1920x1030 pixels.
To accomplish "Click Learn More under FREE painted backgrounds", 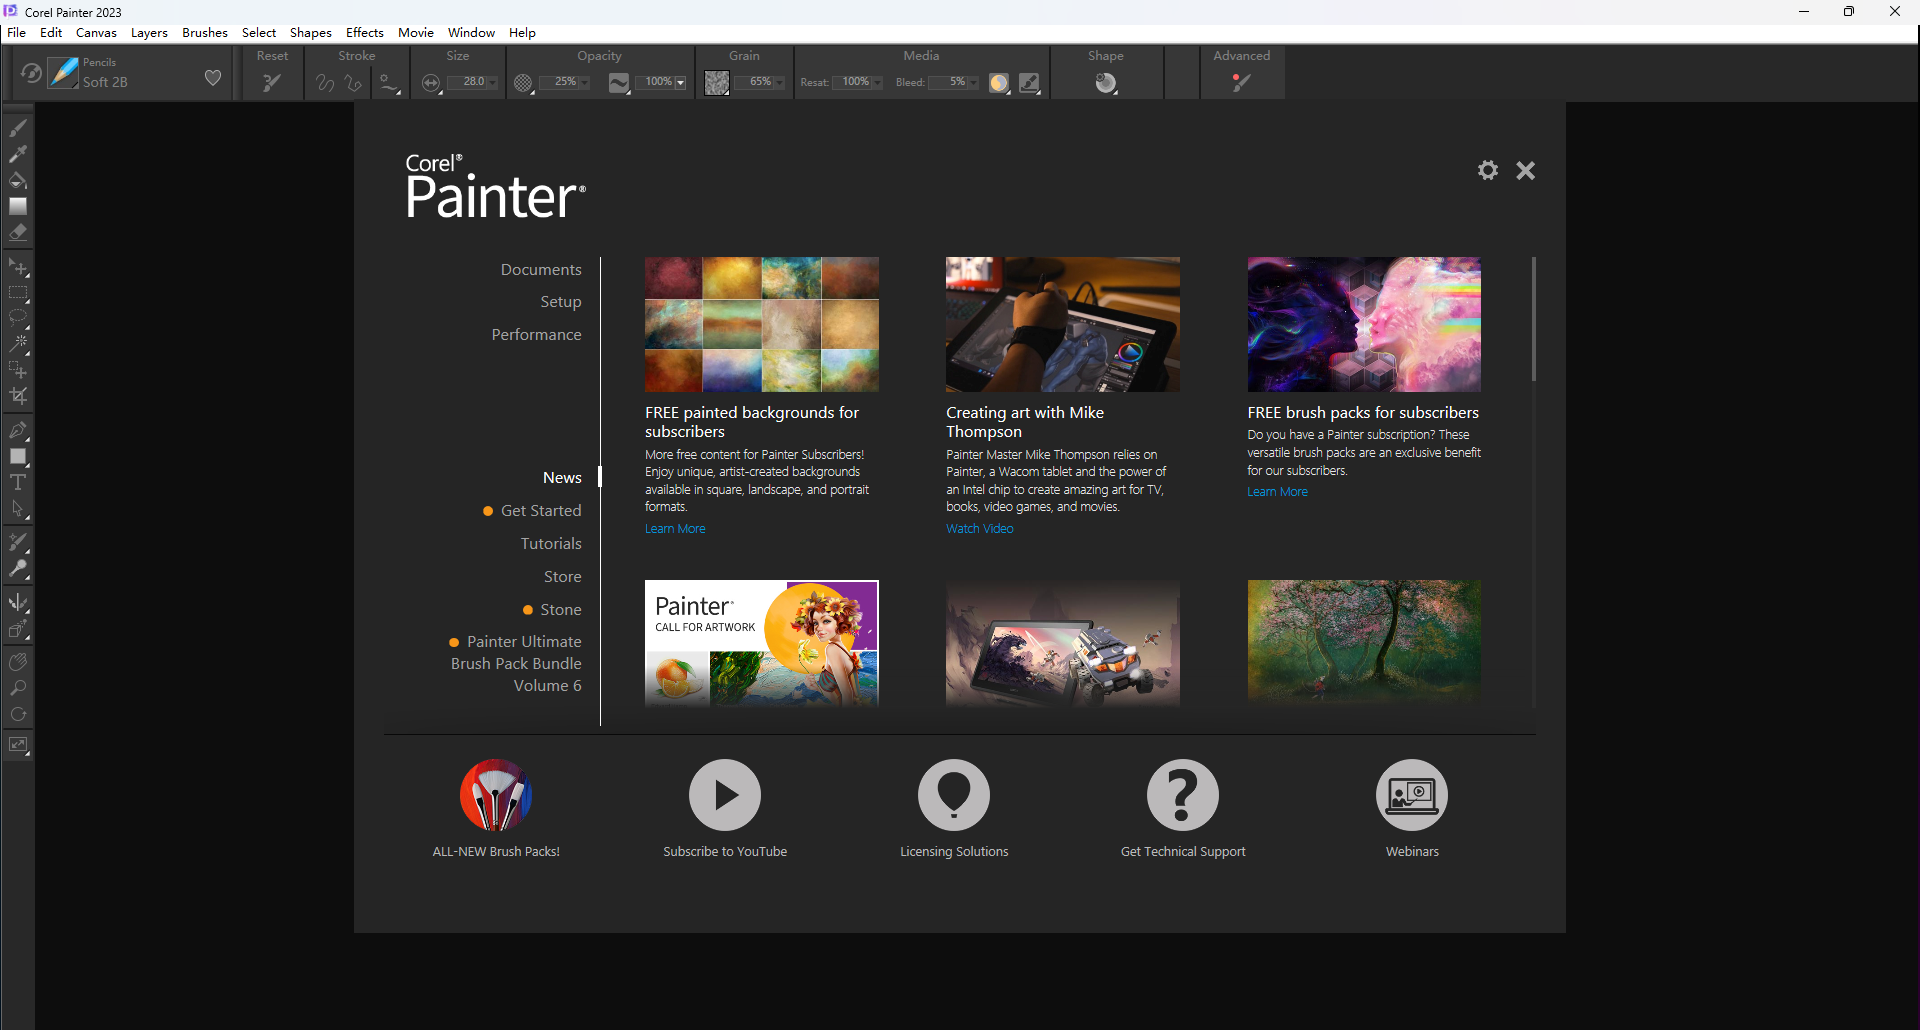I will coord(675,529).
